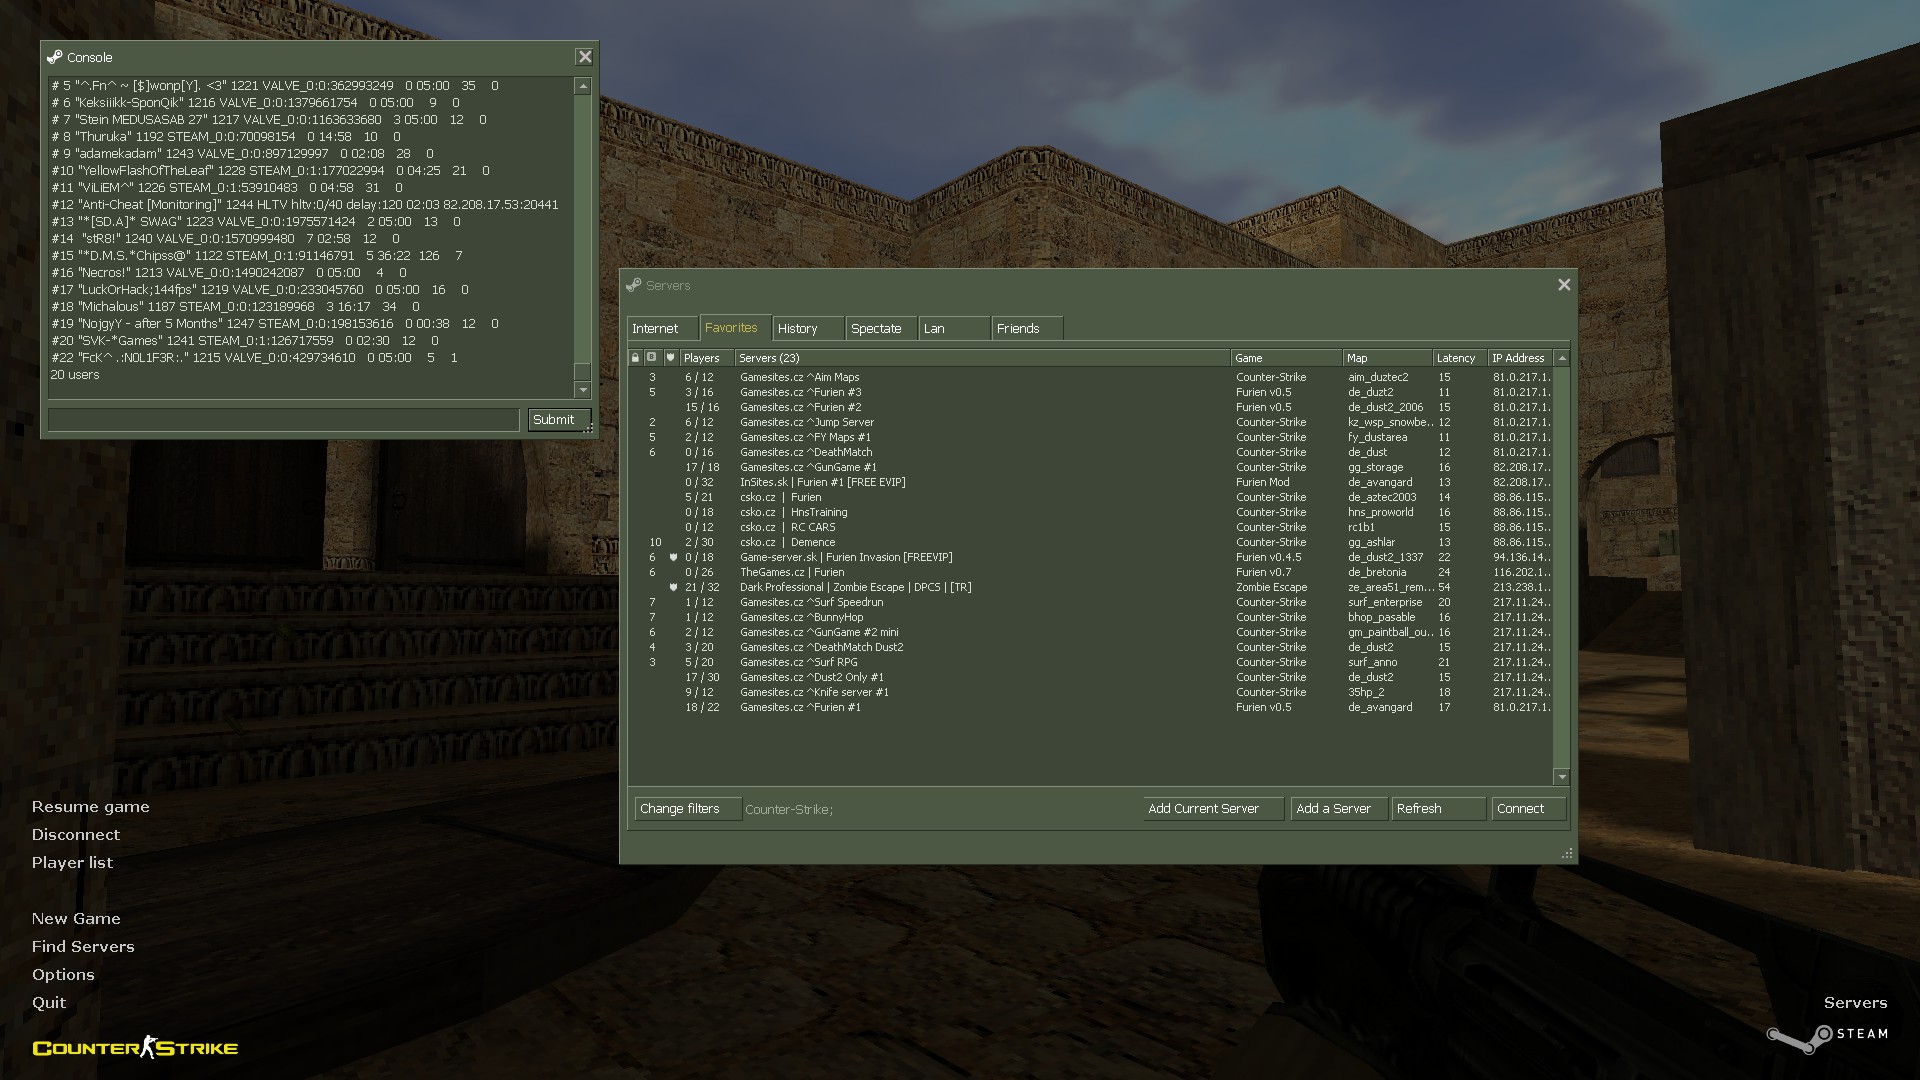The width and height of the screenshot is (1920, 1080).
Task: Click Add a Server button
Action: tap(1339, 808)
